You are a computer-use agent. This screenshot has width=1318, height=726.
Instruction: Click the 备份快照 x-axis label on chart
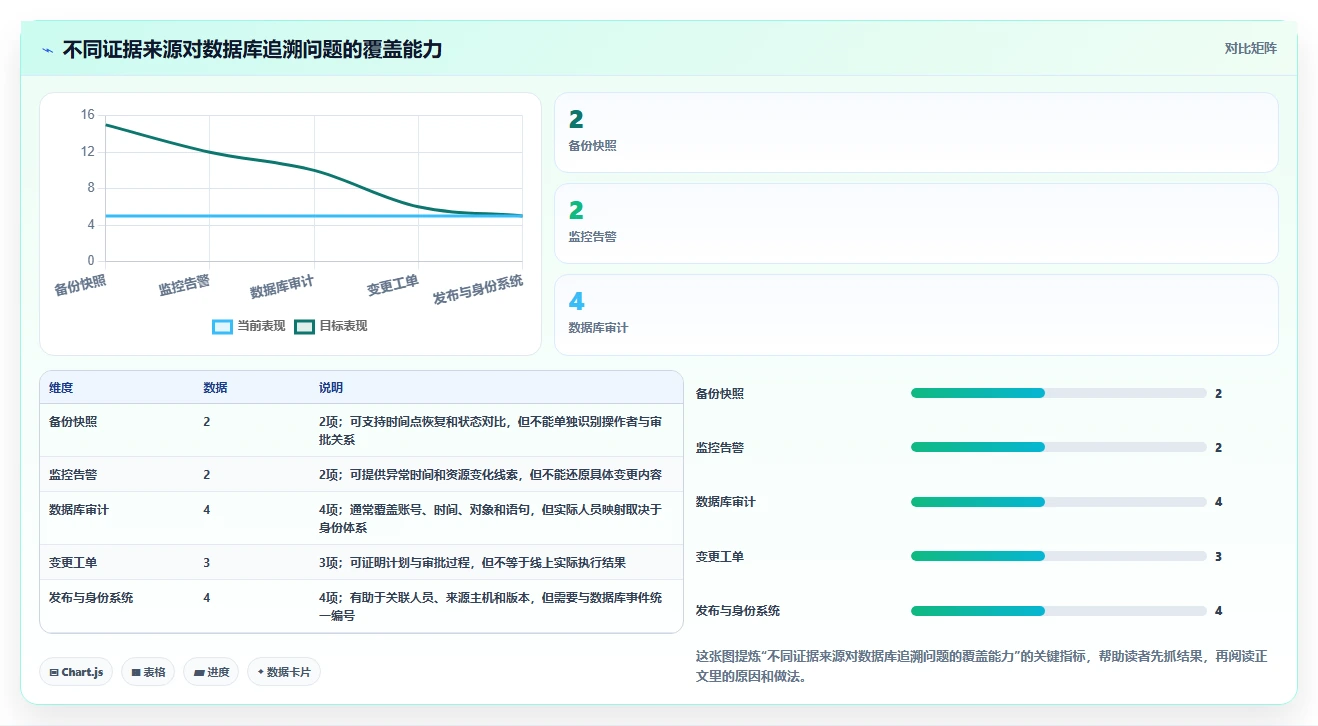click(x=80, y=285)
